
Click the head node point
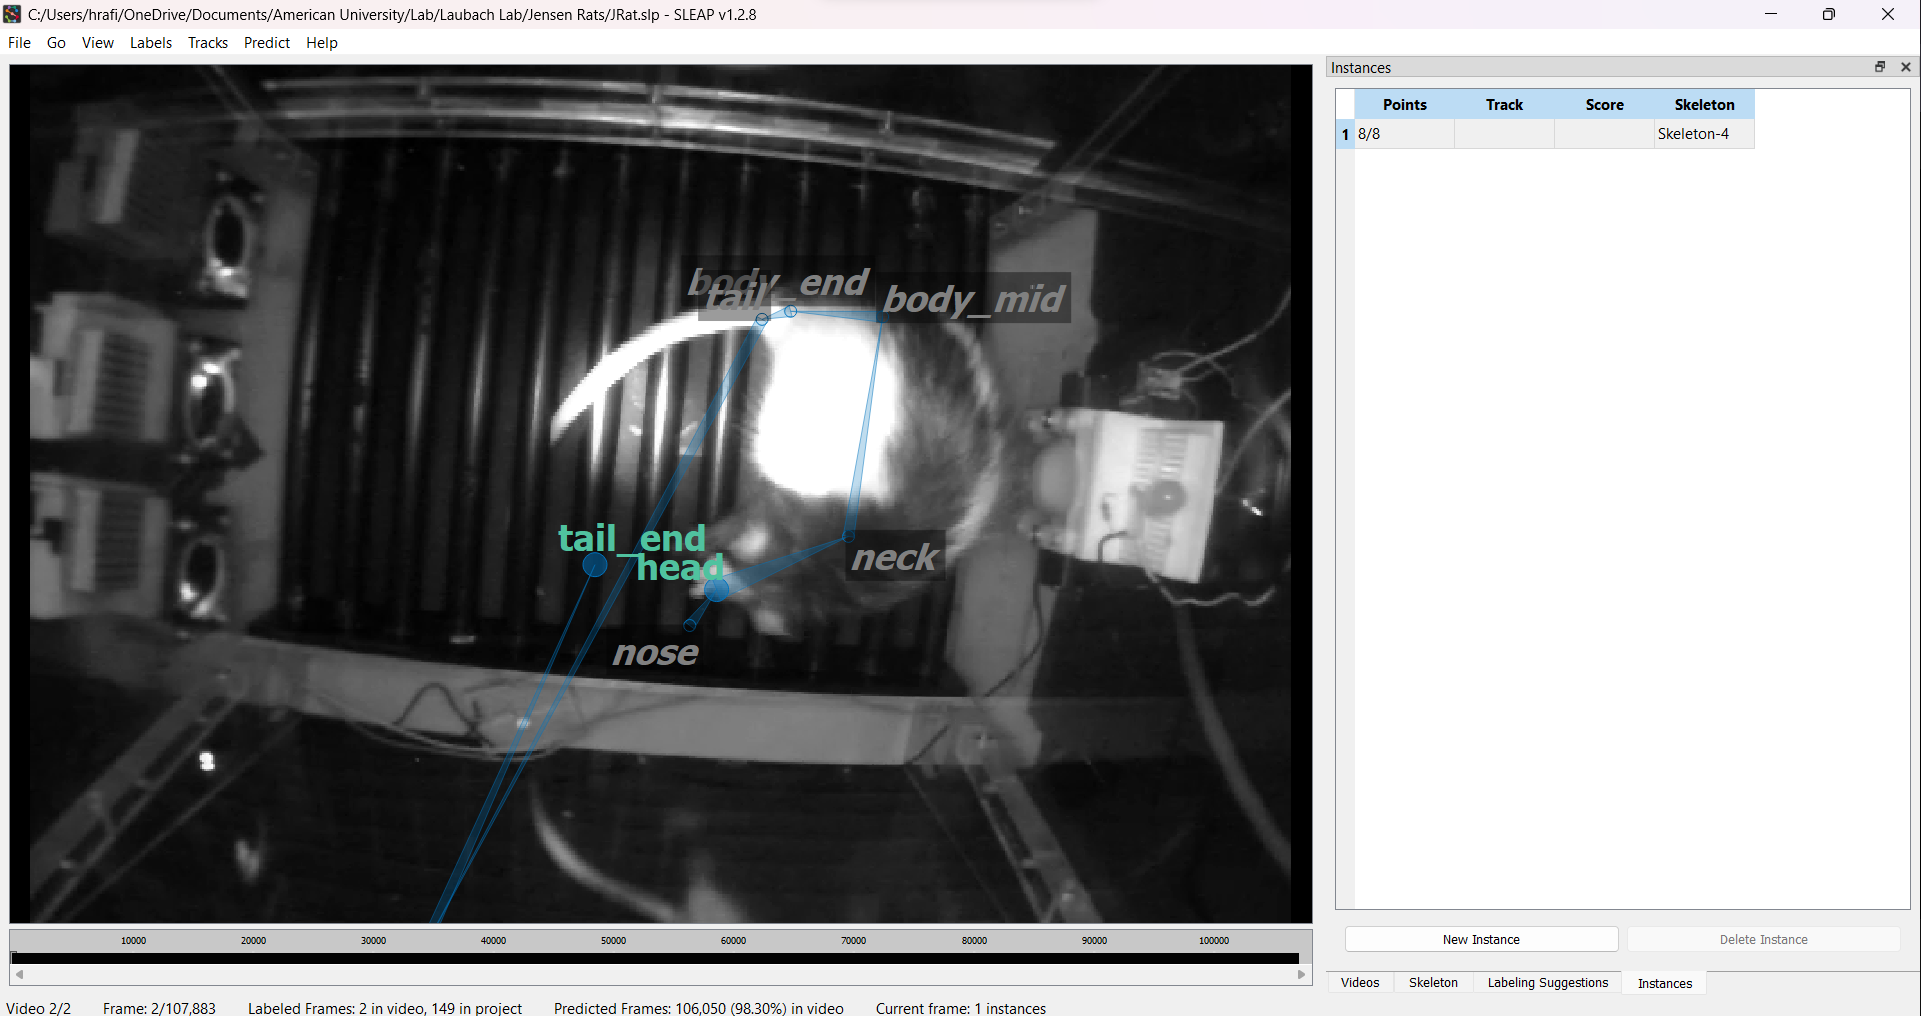click(x=716, y=589)
